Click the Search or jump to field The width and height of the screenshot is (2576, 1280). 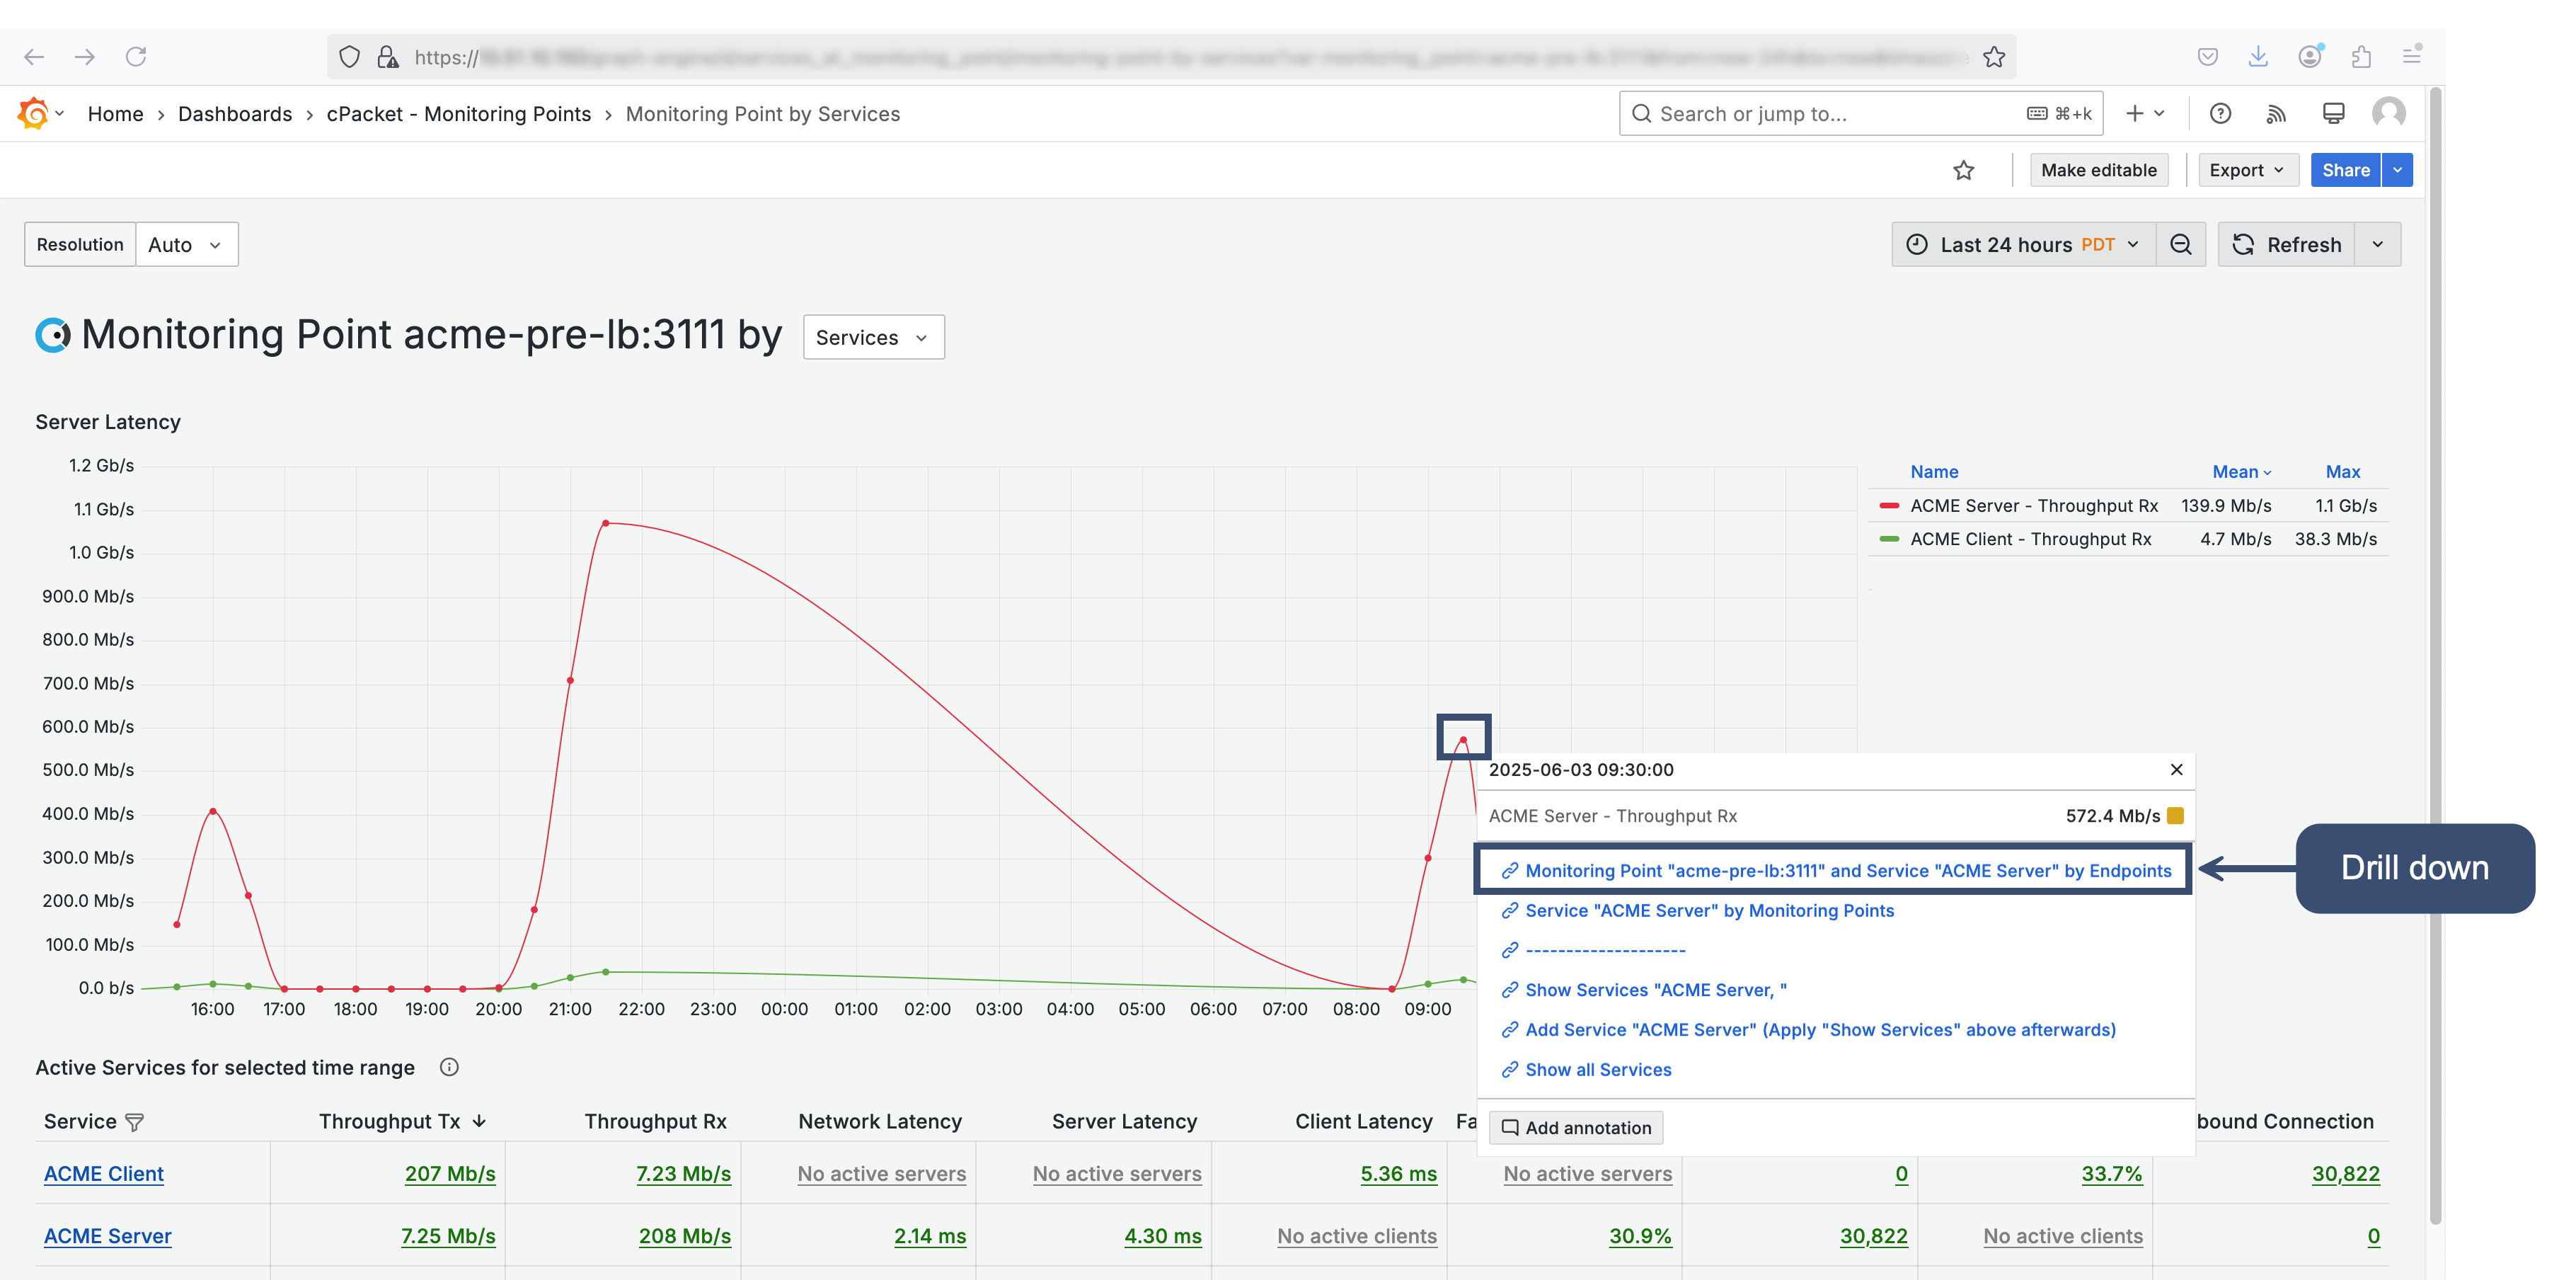click(1860, 113)
